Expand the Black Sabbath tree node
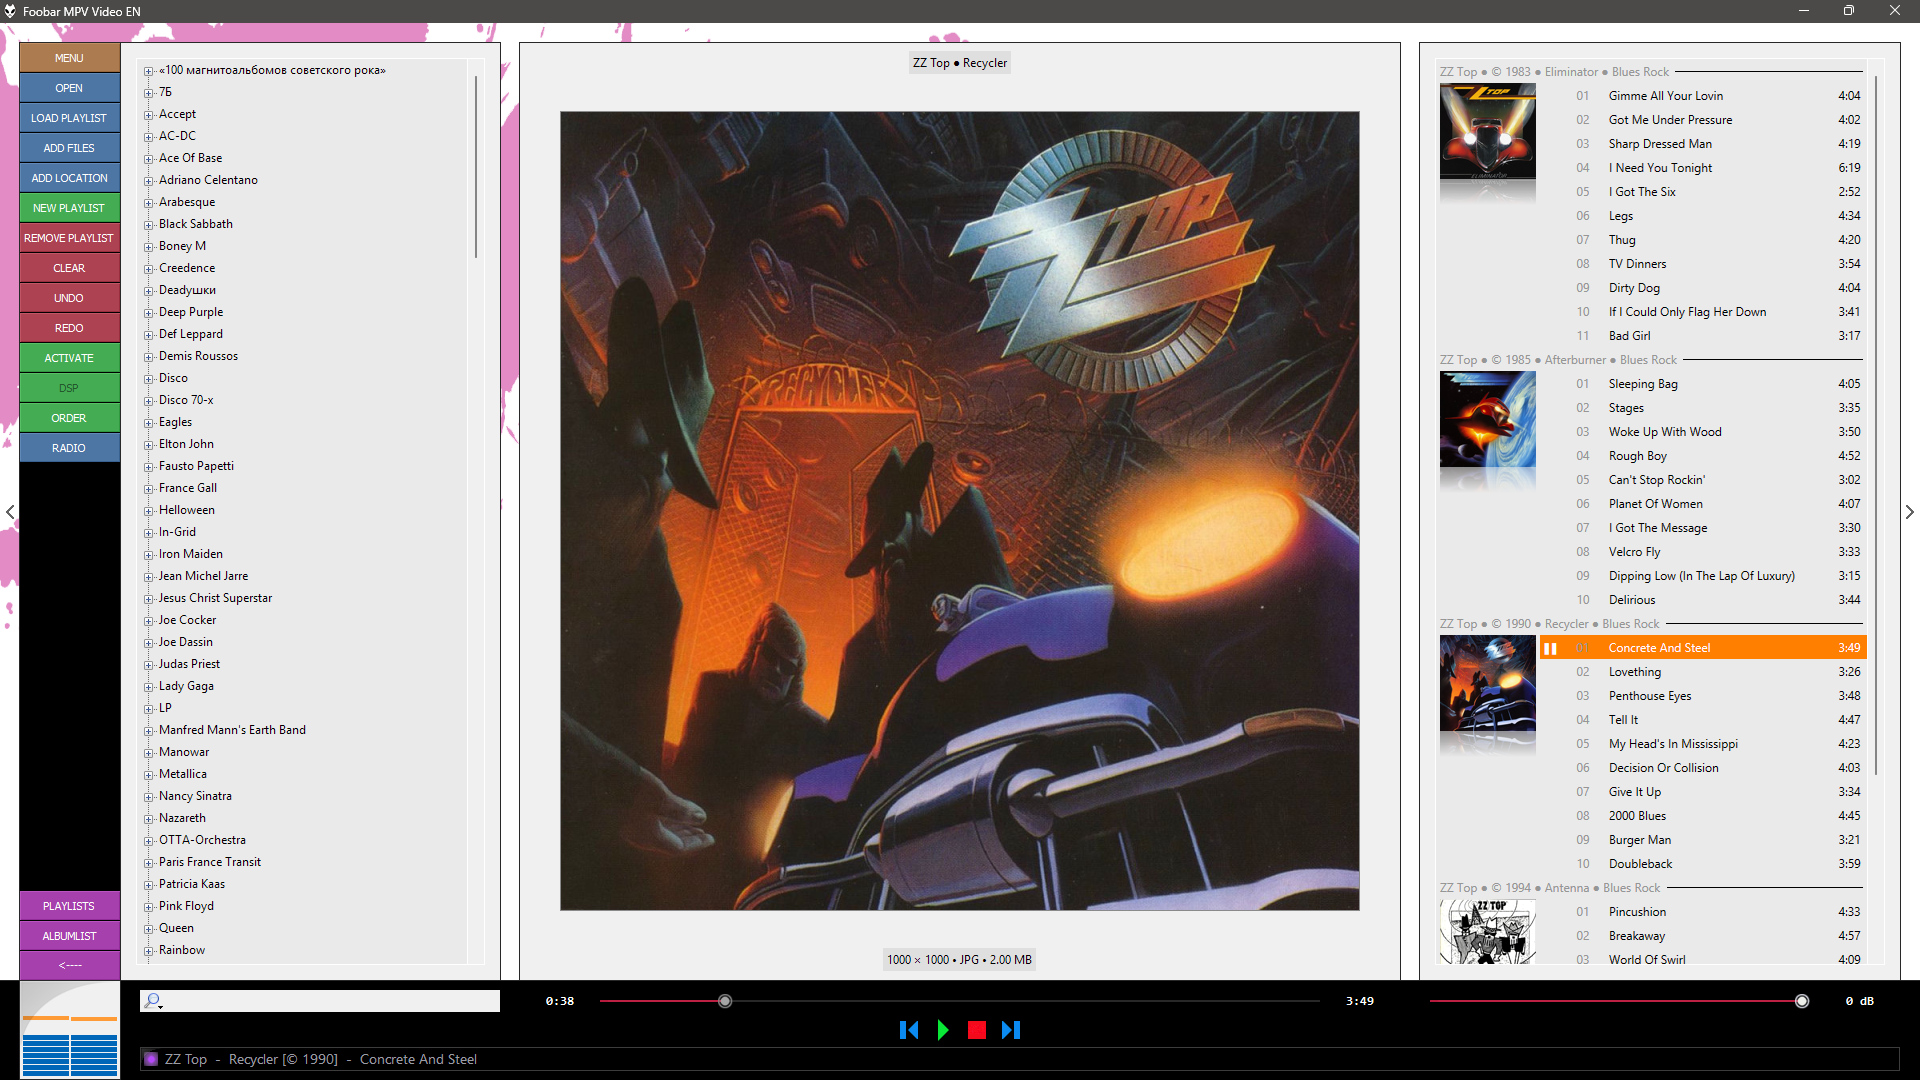1920x1080 pixels. coord(148,225)
